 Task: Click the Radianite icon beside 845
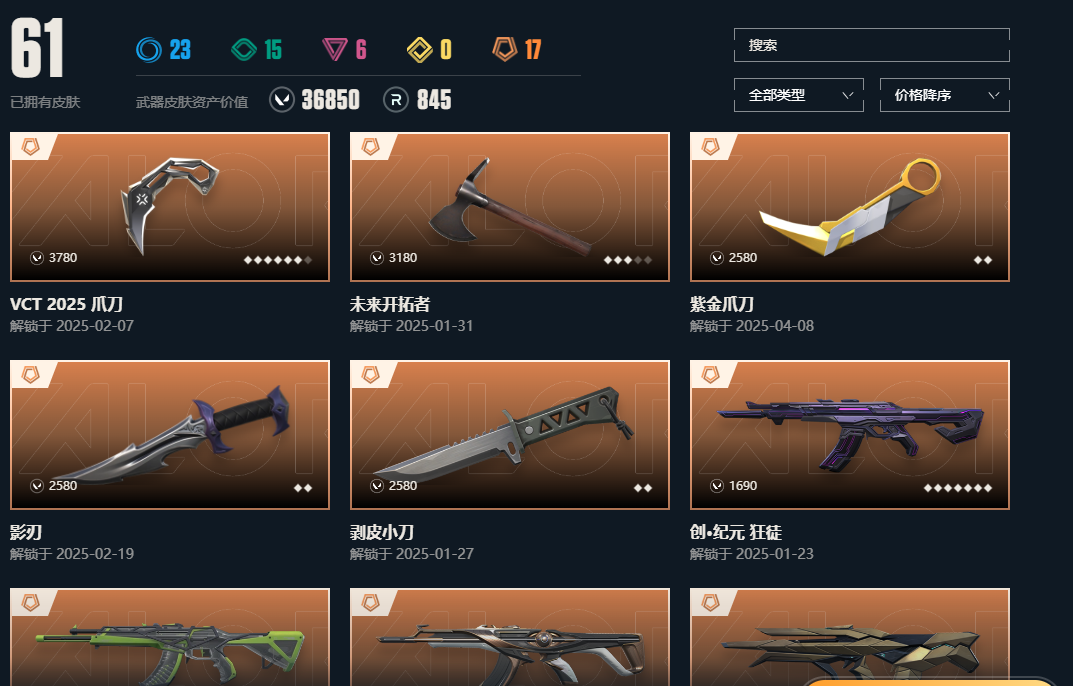396,100
